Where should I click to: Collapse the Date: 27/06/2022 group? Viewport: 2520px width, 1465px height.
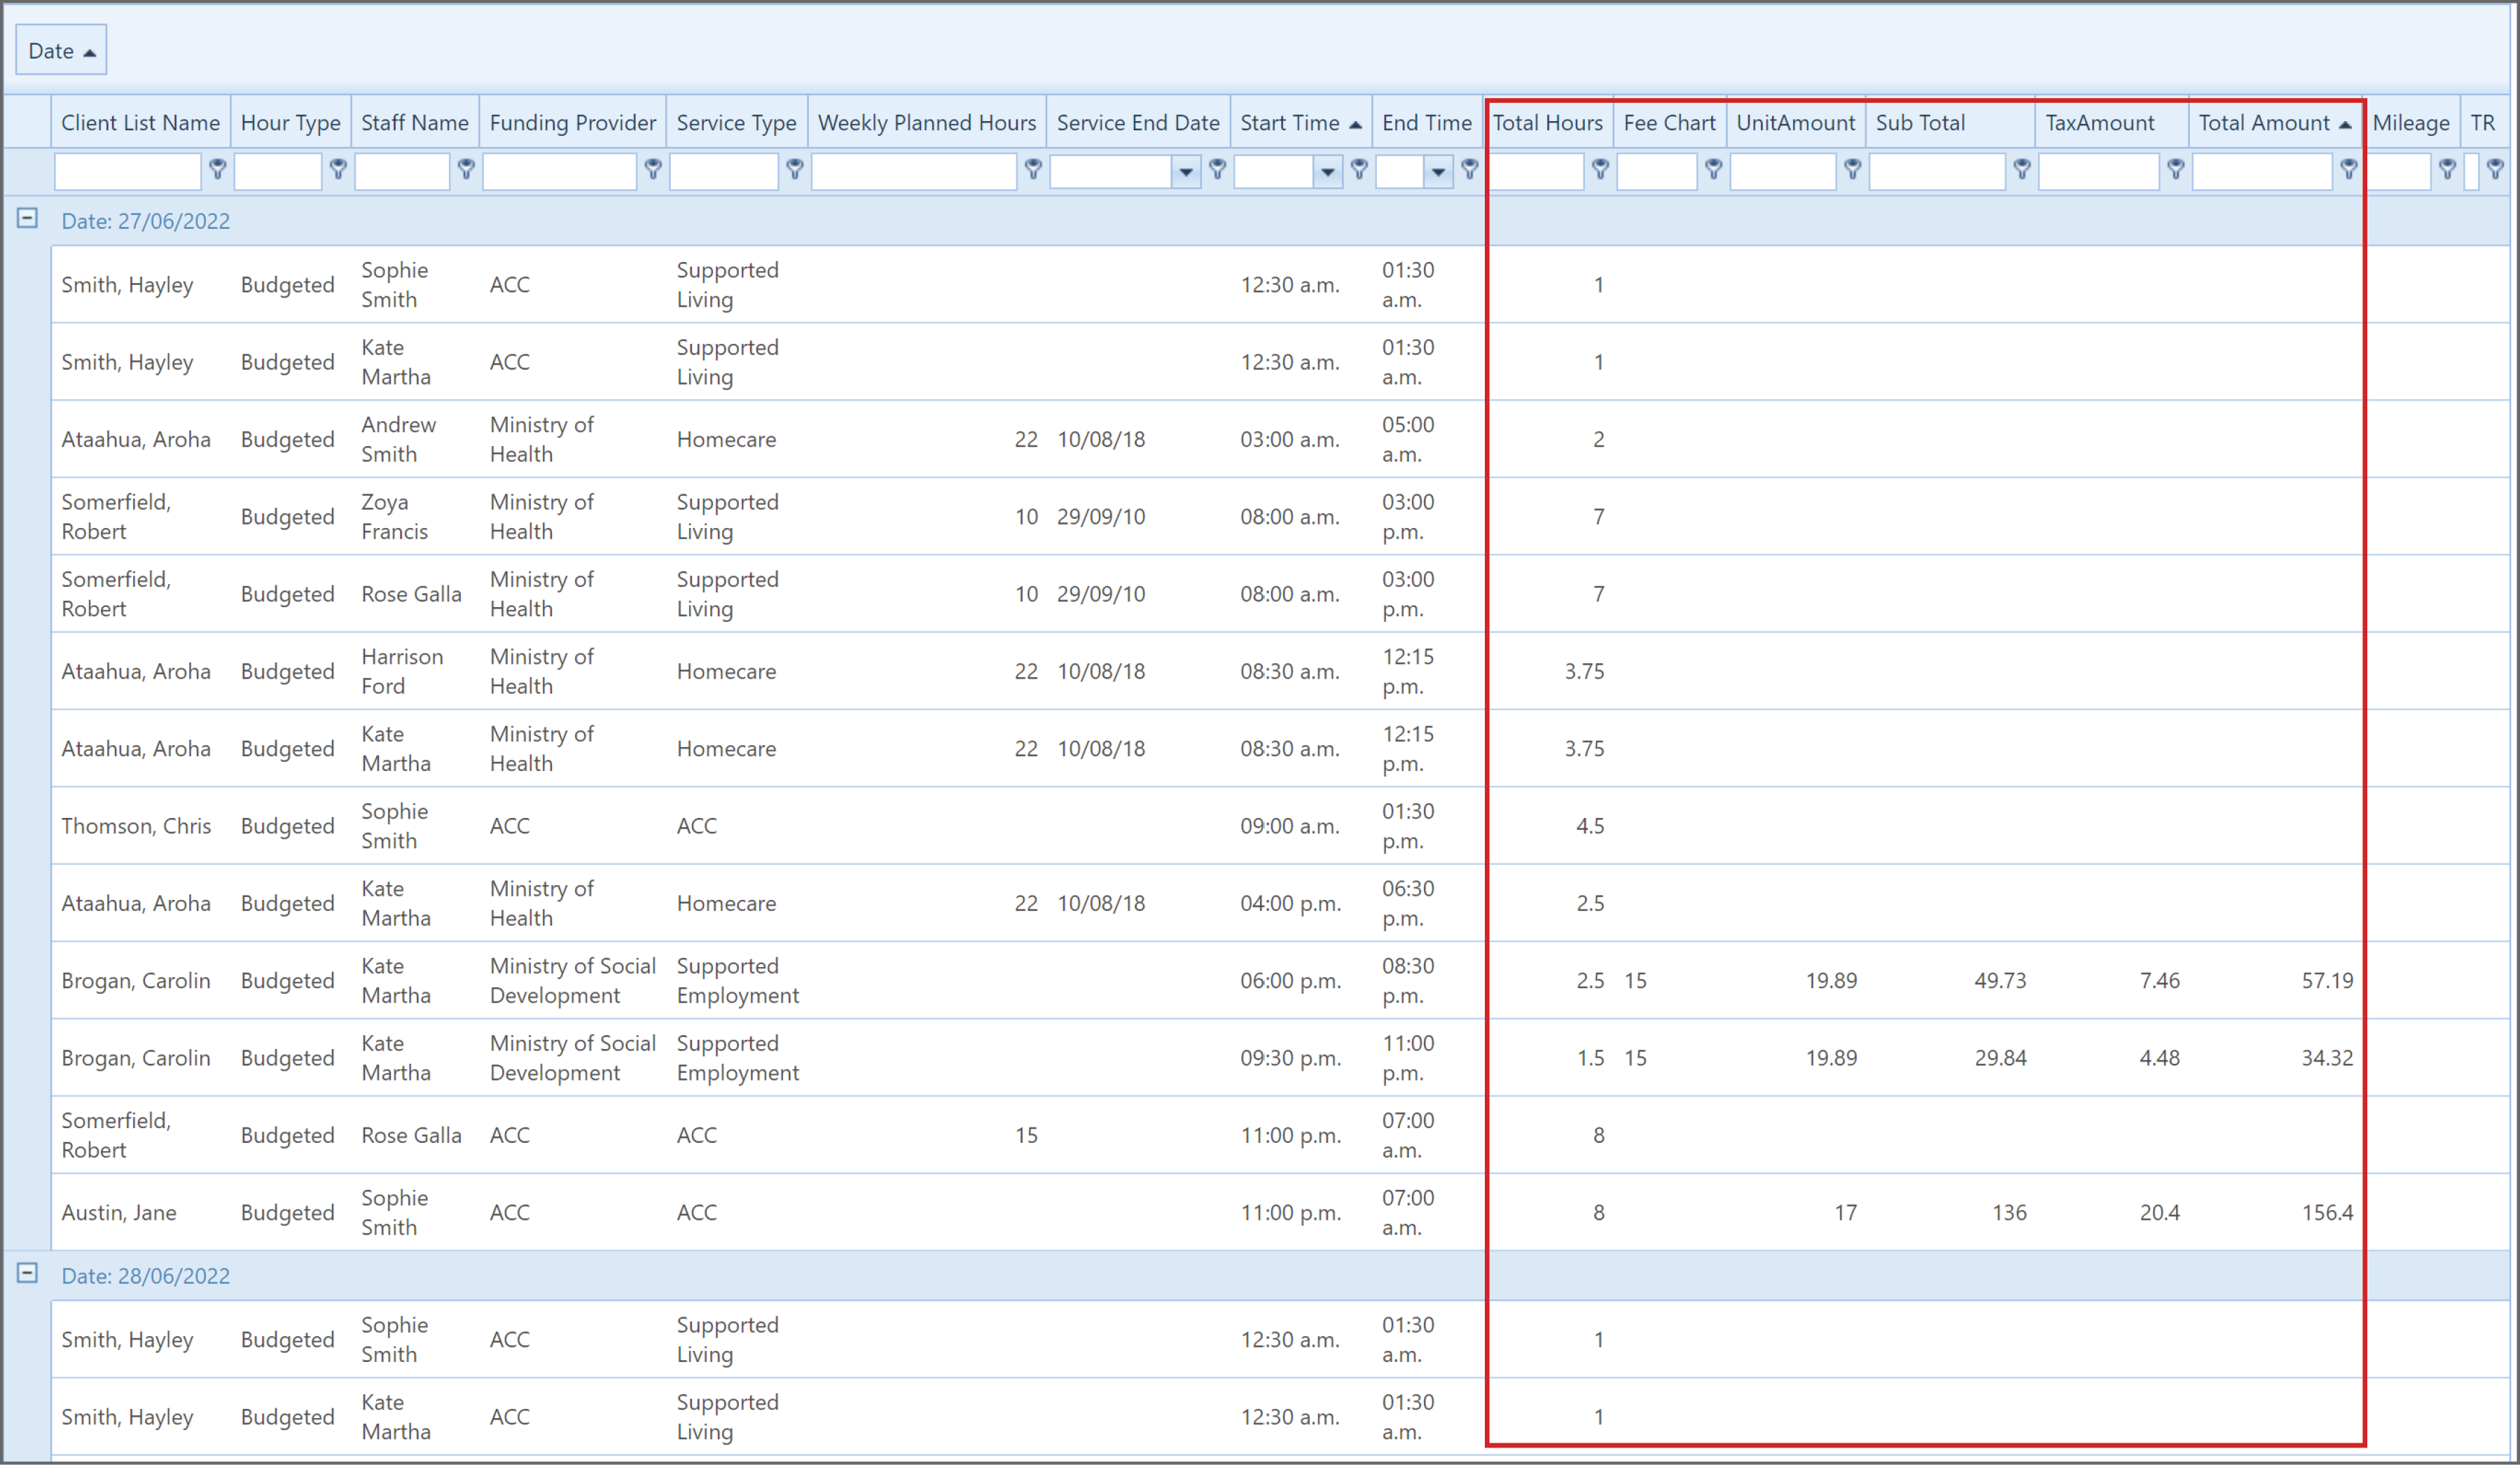pos(28,218)
